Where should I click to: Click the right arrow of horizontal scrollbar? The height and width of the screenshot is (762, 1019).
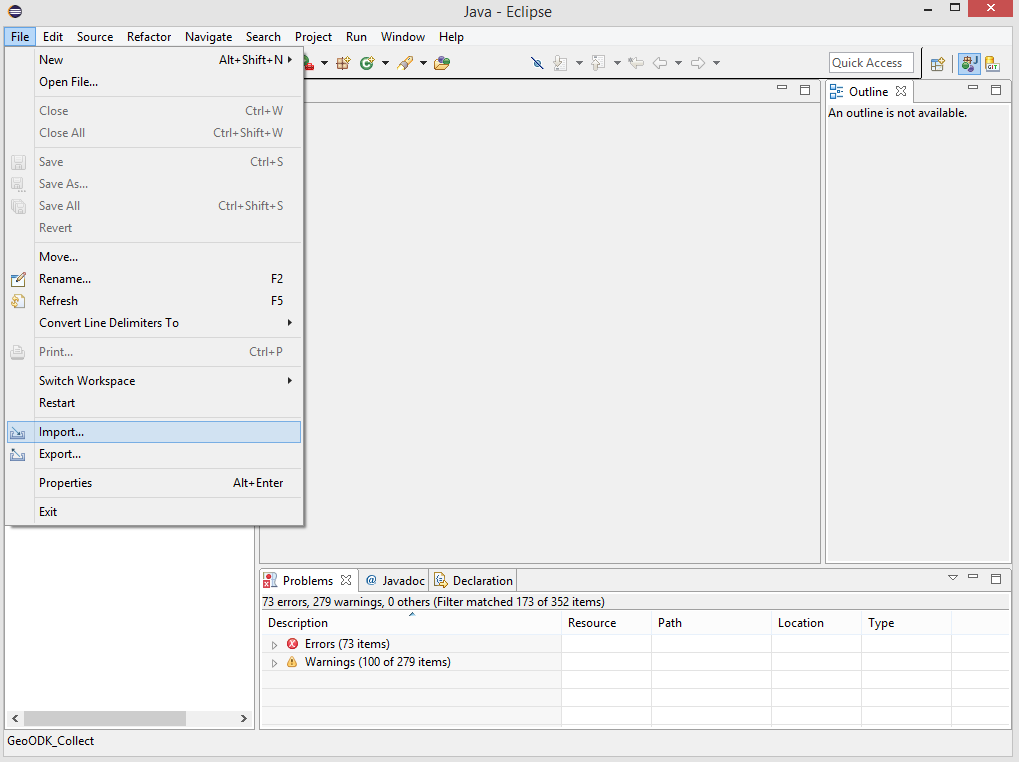coord(244,718)
